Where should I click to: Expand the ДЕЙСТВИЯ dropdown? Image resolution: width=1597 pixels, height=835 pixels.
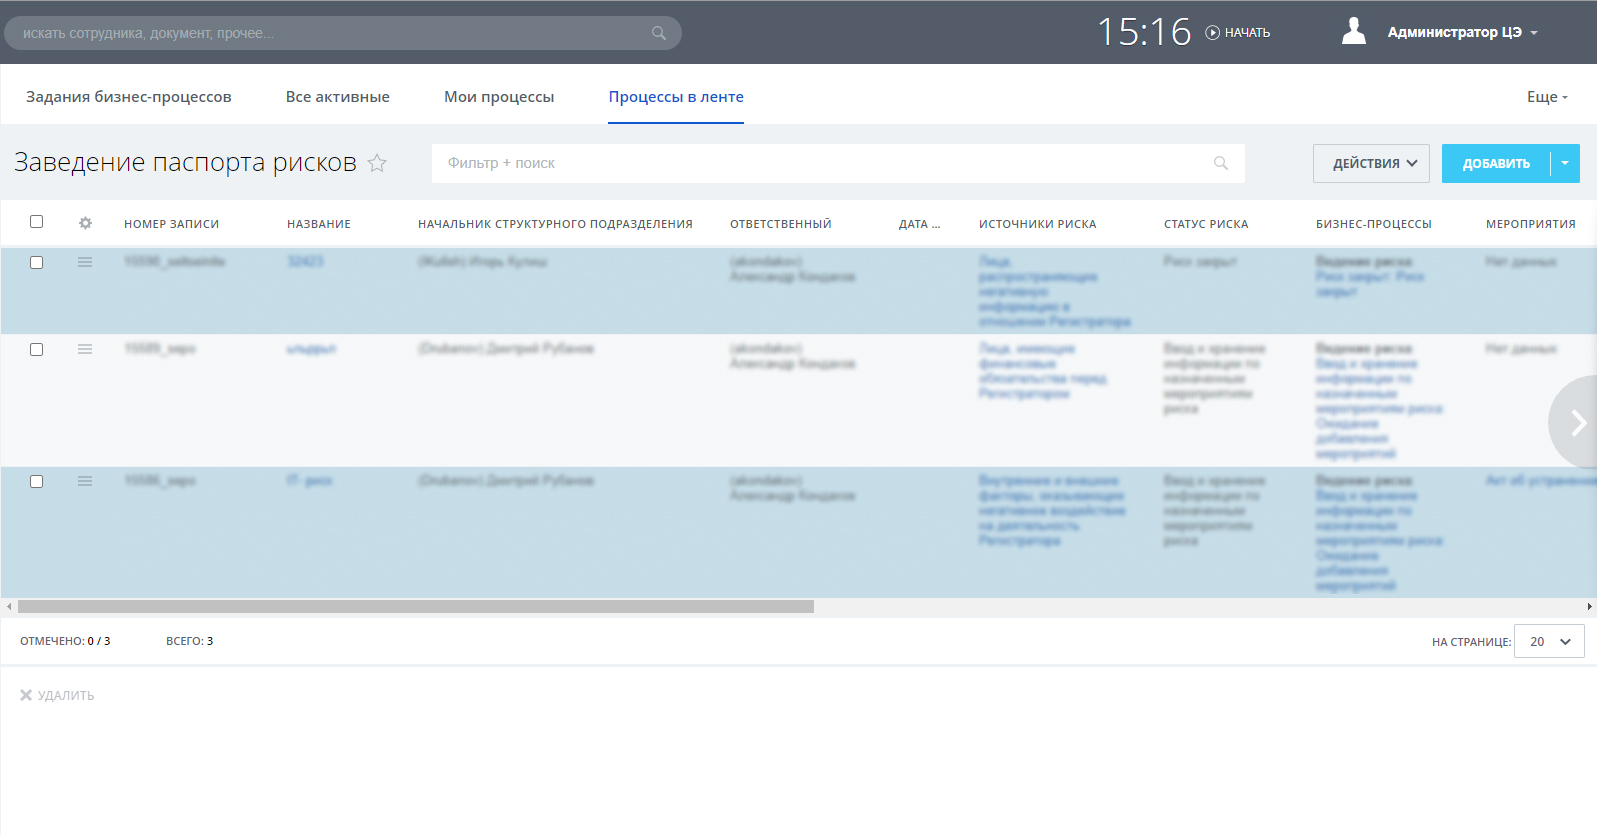[x=1371, y=163]
